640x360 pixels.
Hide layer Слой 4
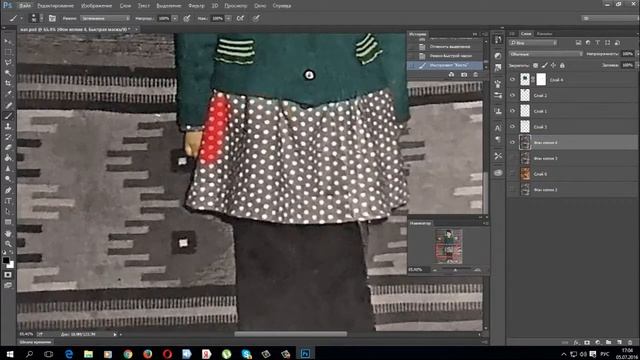(513, 80)
